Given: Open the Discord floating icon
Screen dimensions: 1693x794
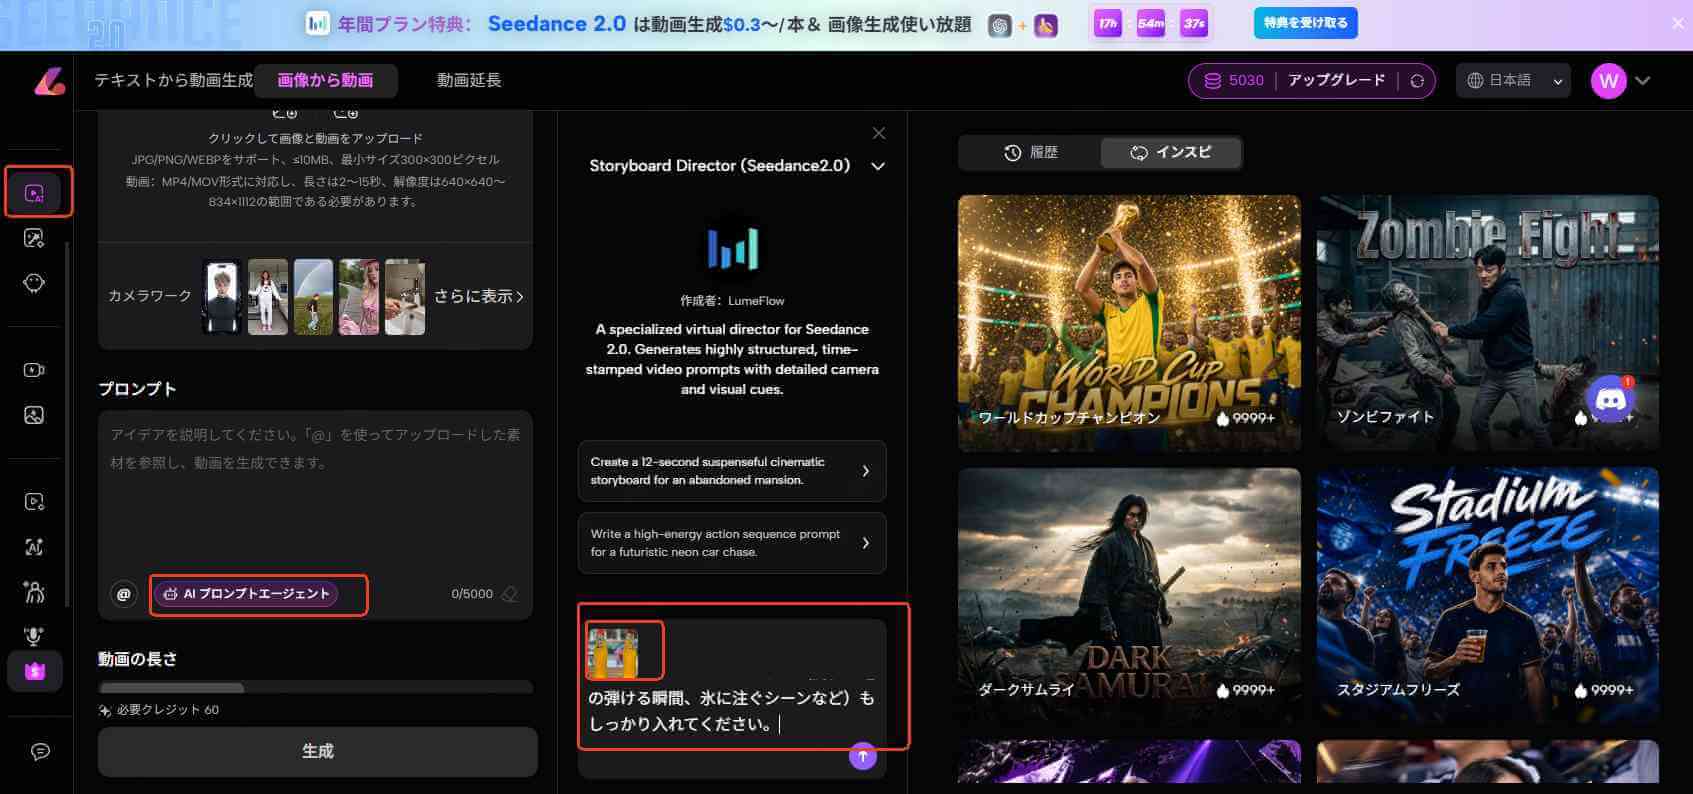Looking at the screenshot, I should (1610, 400).
